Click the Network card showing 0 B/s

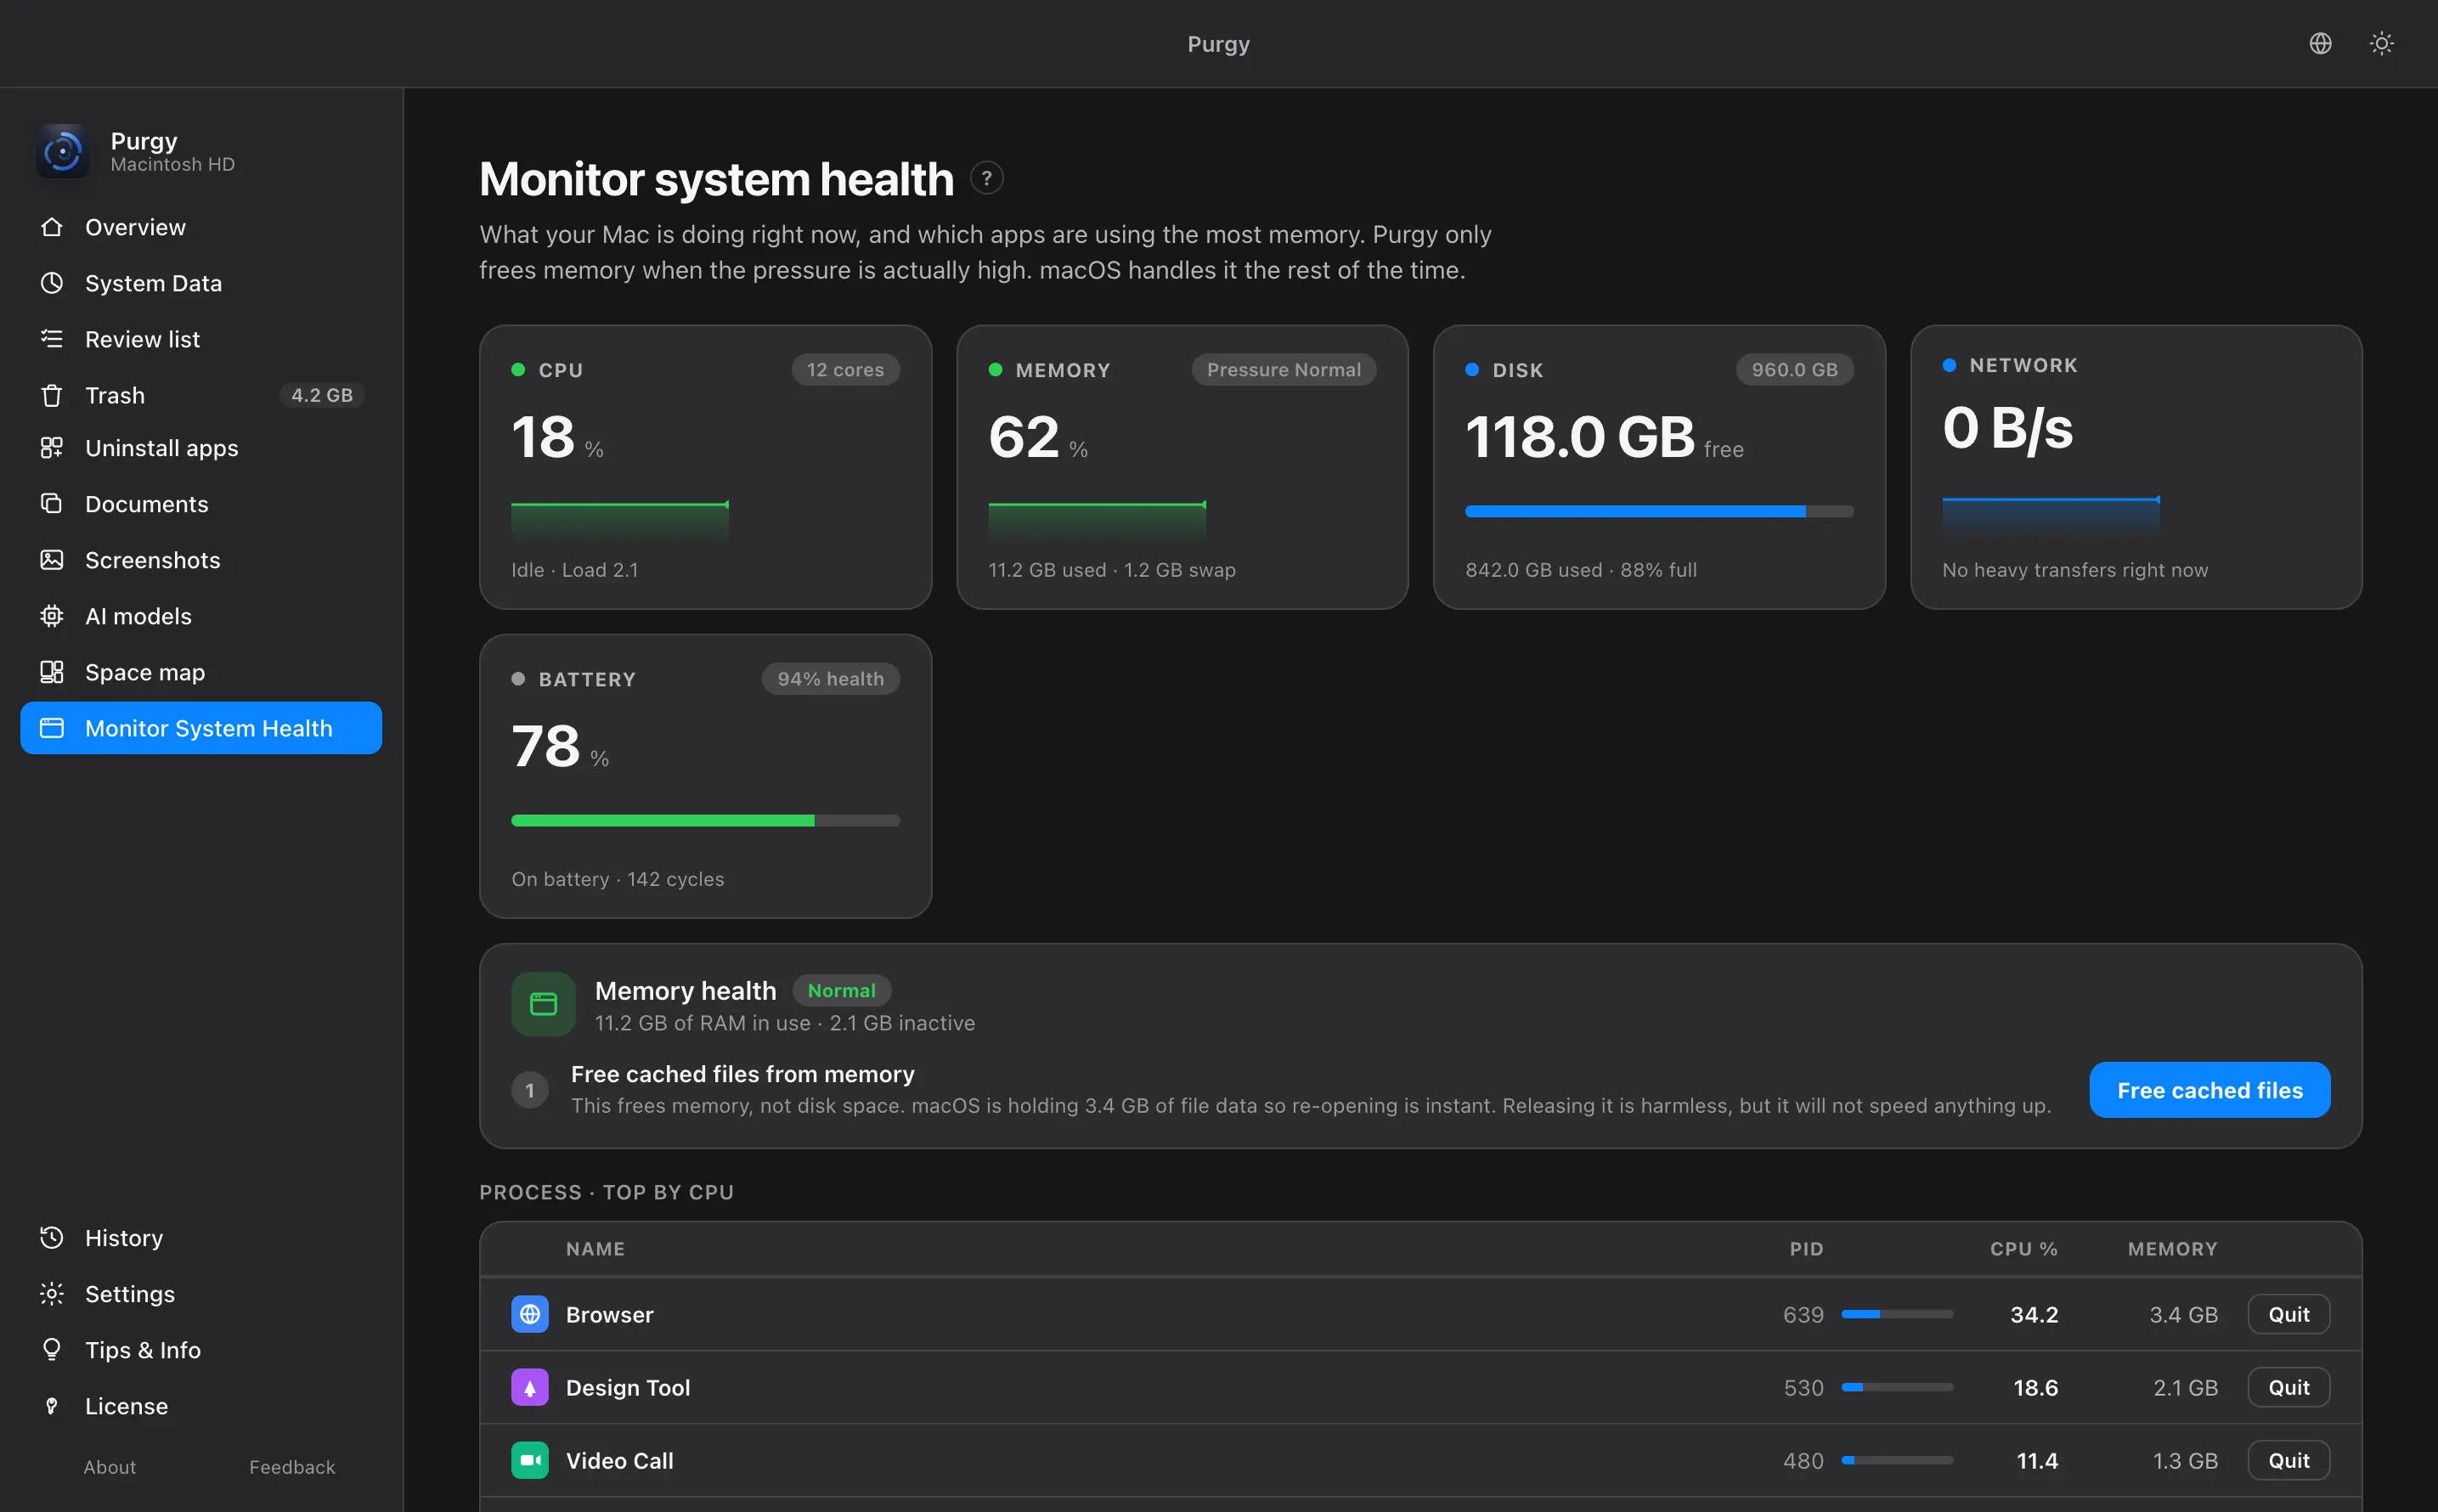click(x=2136, y=467)
